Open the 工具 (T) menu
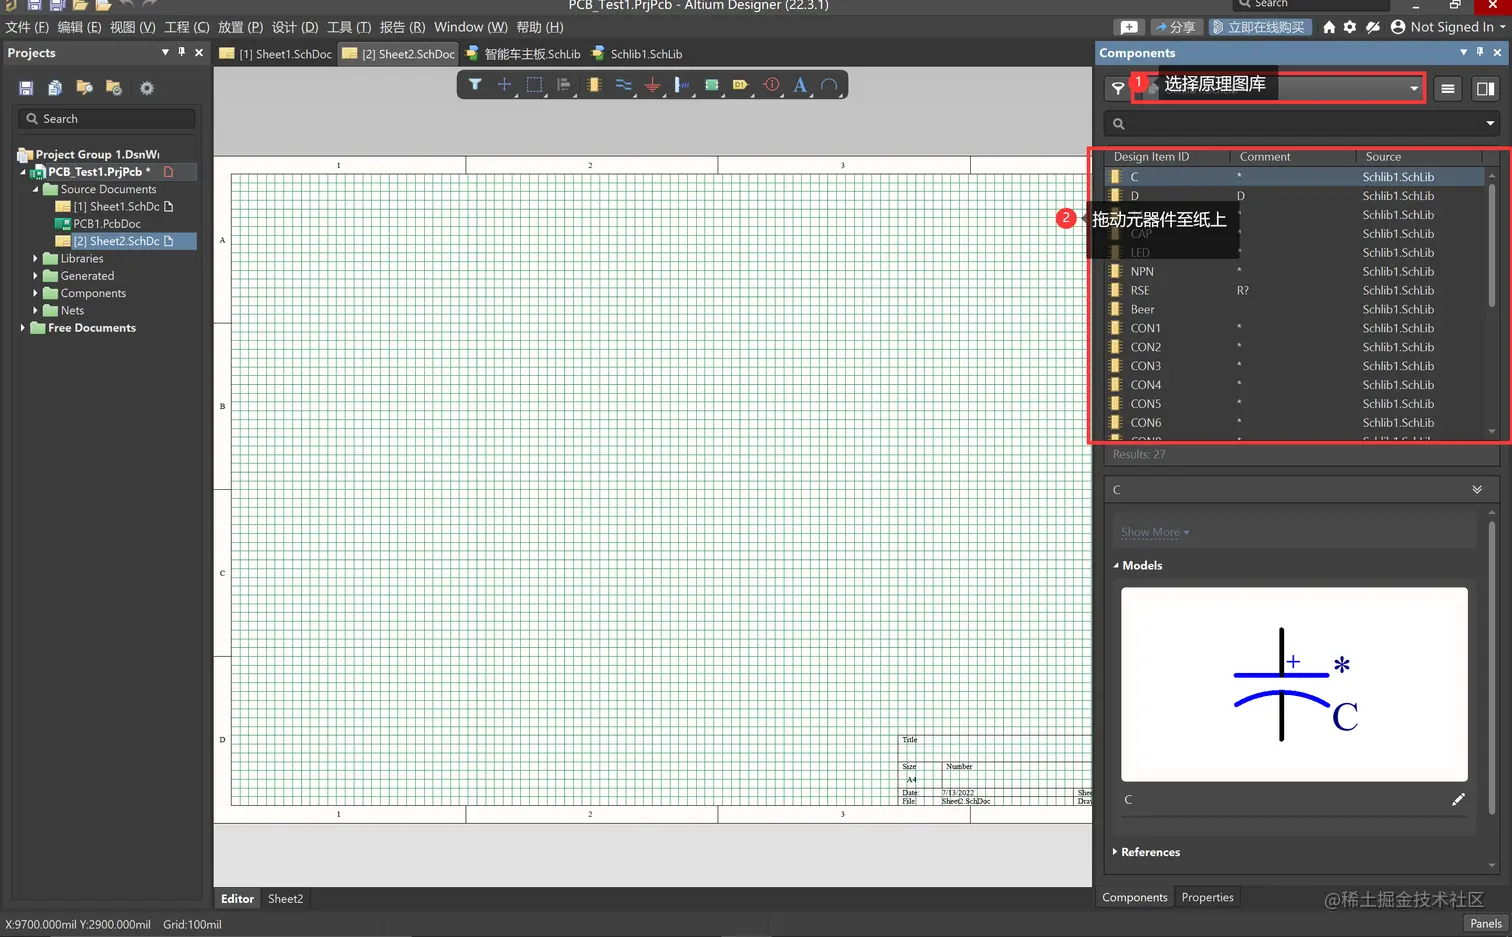1512x937 pixels. (x=349, y=27)
